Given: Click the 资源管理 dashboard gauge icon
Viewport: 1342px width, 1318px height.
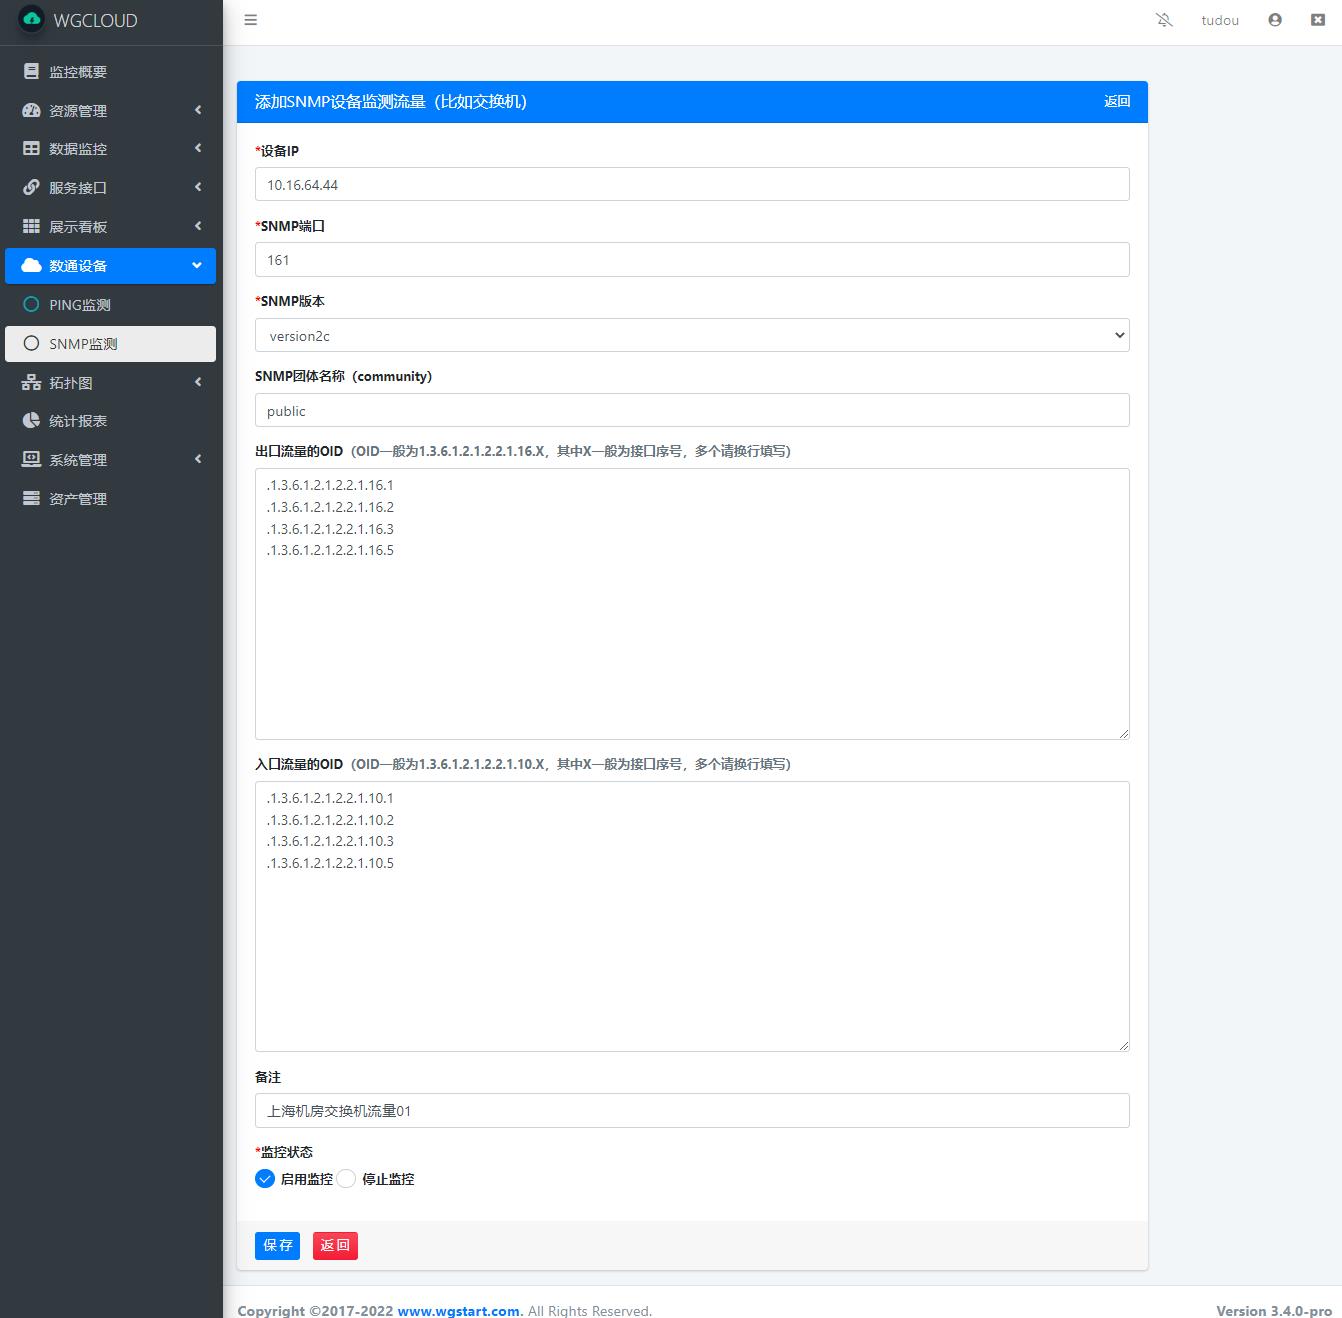Looking at the screenshot, I should (32, 111).
